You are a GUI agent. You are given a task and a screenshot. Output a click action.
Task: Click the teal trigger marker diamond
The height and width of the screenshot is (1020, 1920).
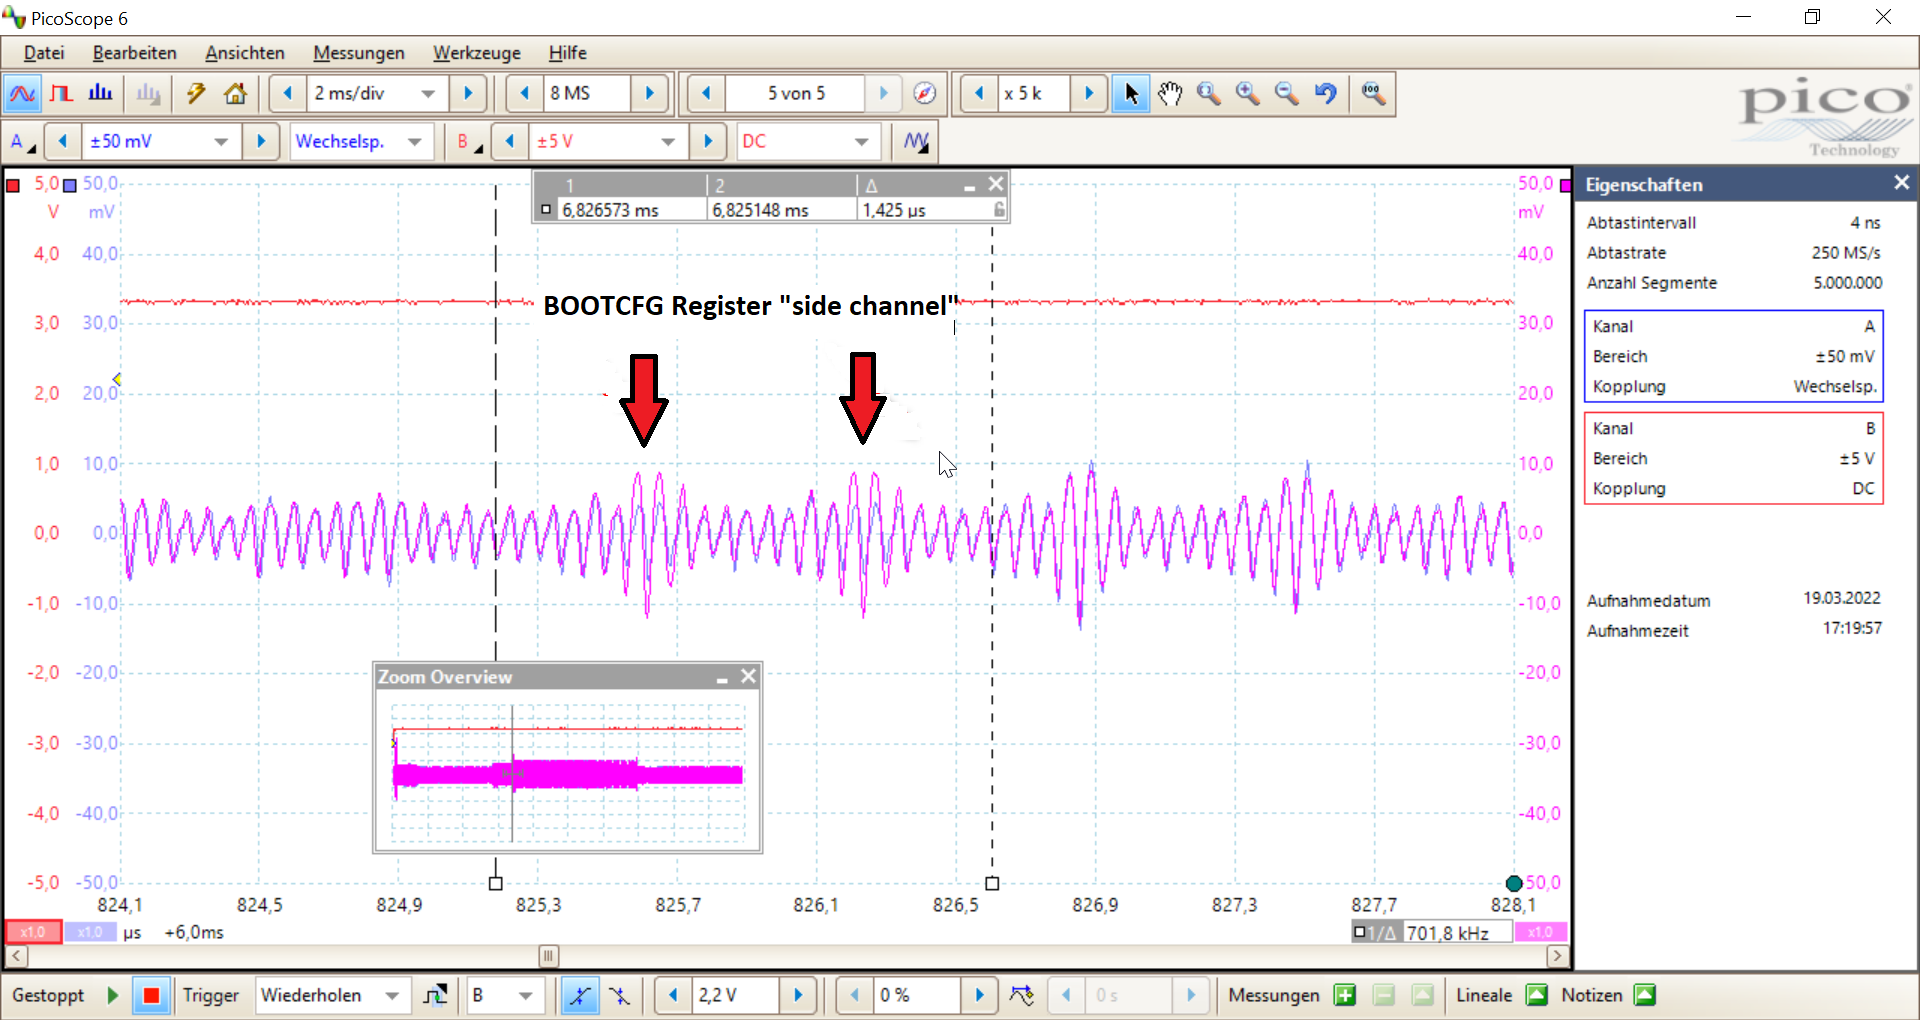point(1514,883)
